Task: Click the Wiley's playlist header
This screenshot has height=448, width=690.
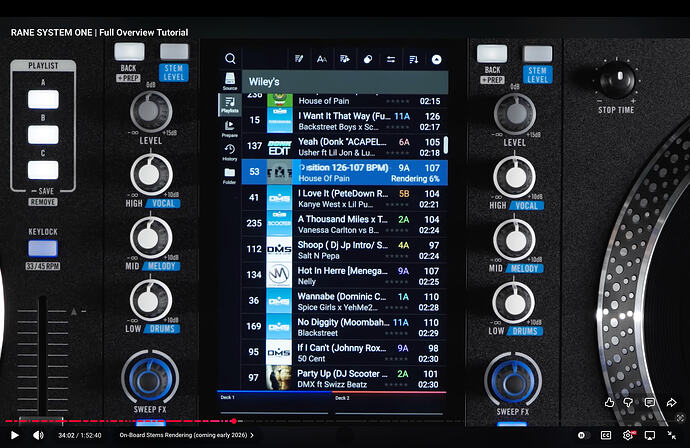Action: click(345, 82)
